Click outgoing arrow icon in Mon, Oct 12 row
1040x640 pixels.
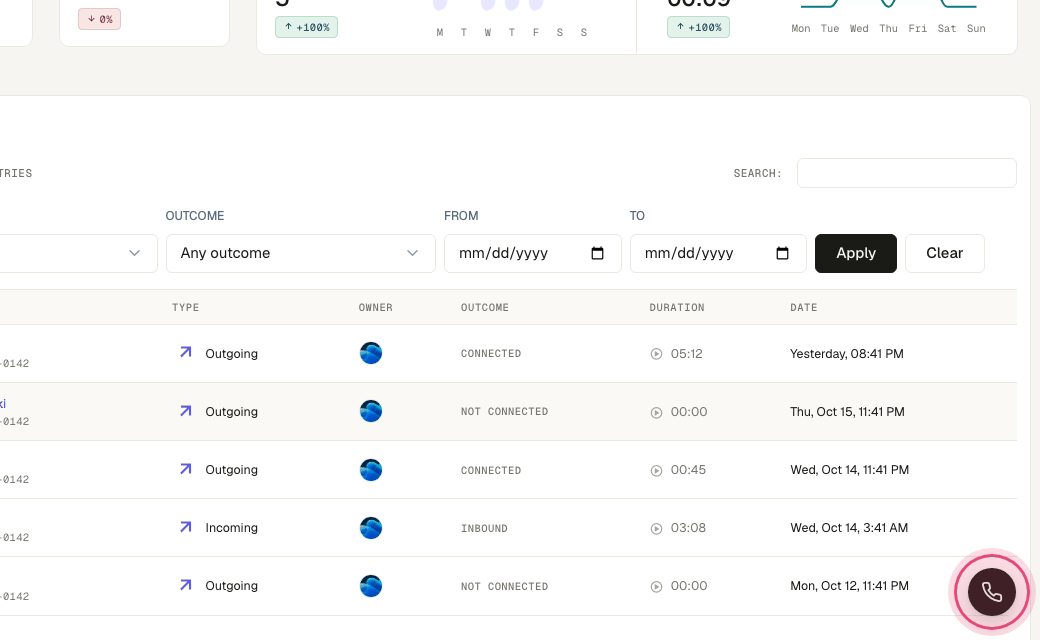[x=186, y=584]
